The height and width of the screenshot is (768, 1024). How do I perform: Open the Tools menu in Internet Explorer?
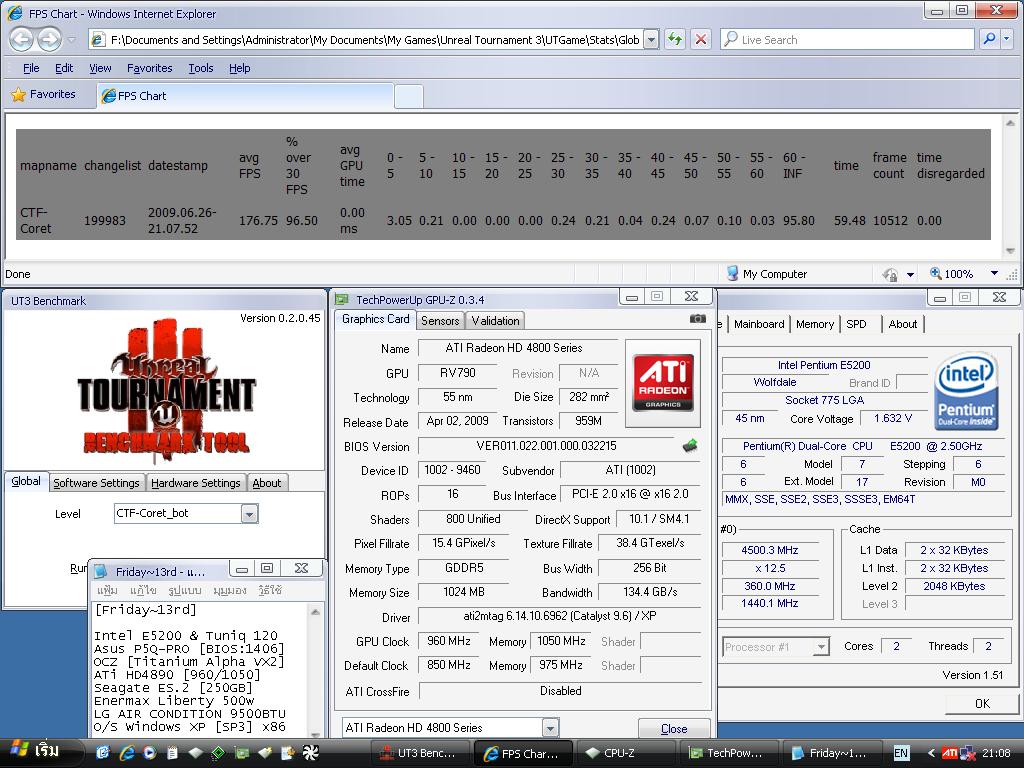point(200,68)
